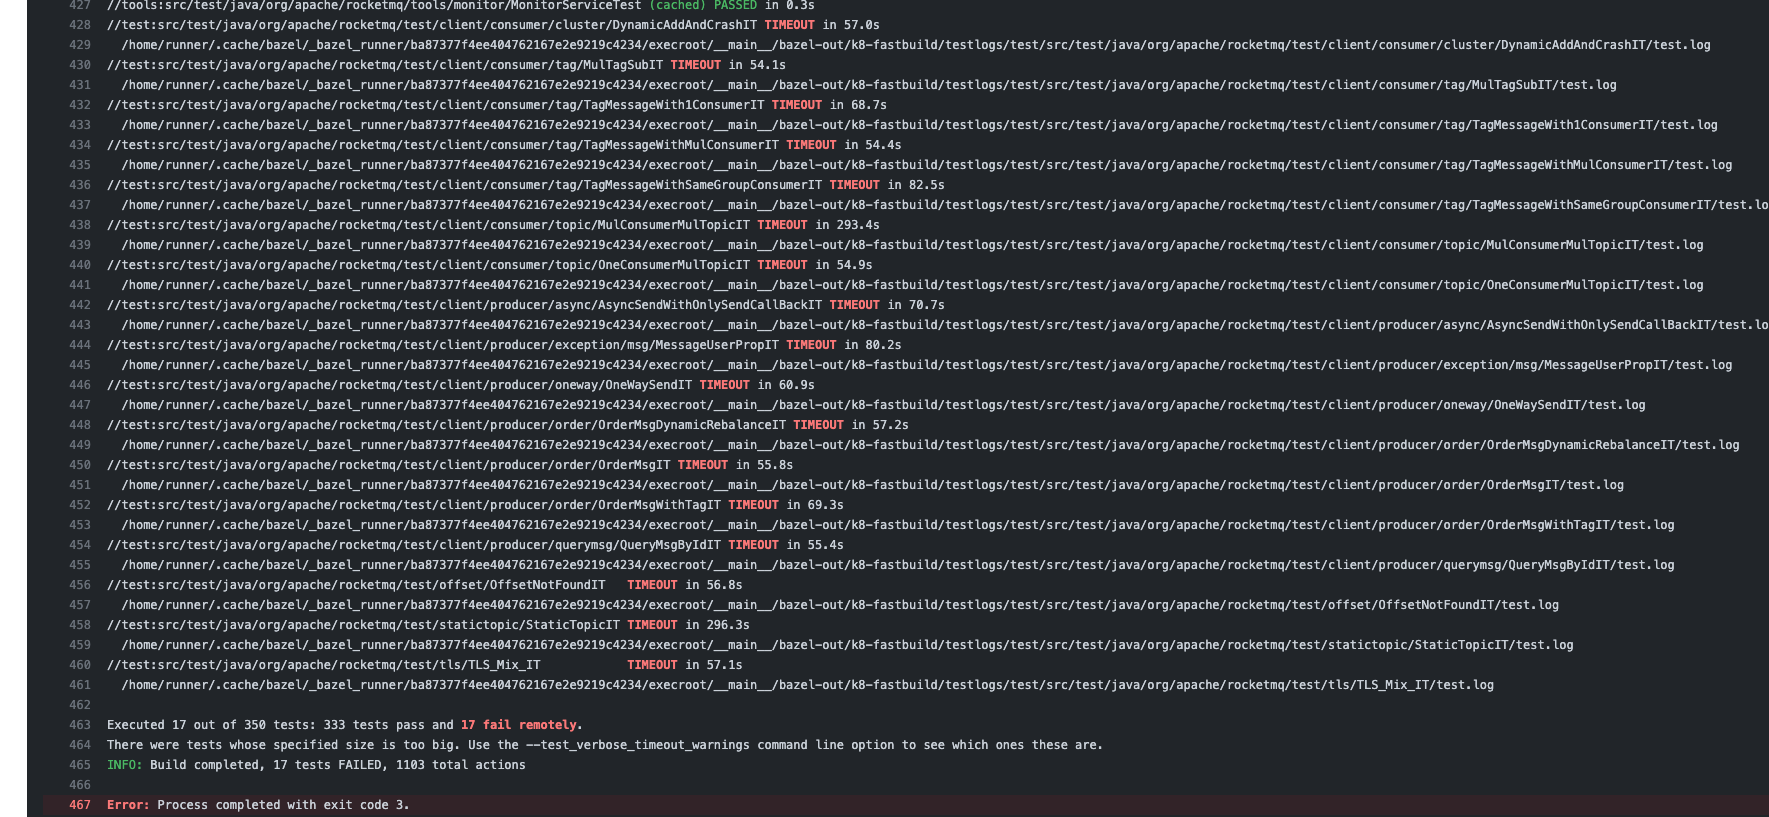Click the MulConsumerMulTopicIT TIMEOUT in 293.4s line
This screenshot has height=817, width=1769.
(x=493, y=225)
